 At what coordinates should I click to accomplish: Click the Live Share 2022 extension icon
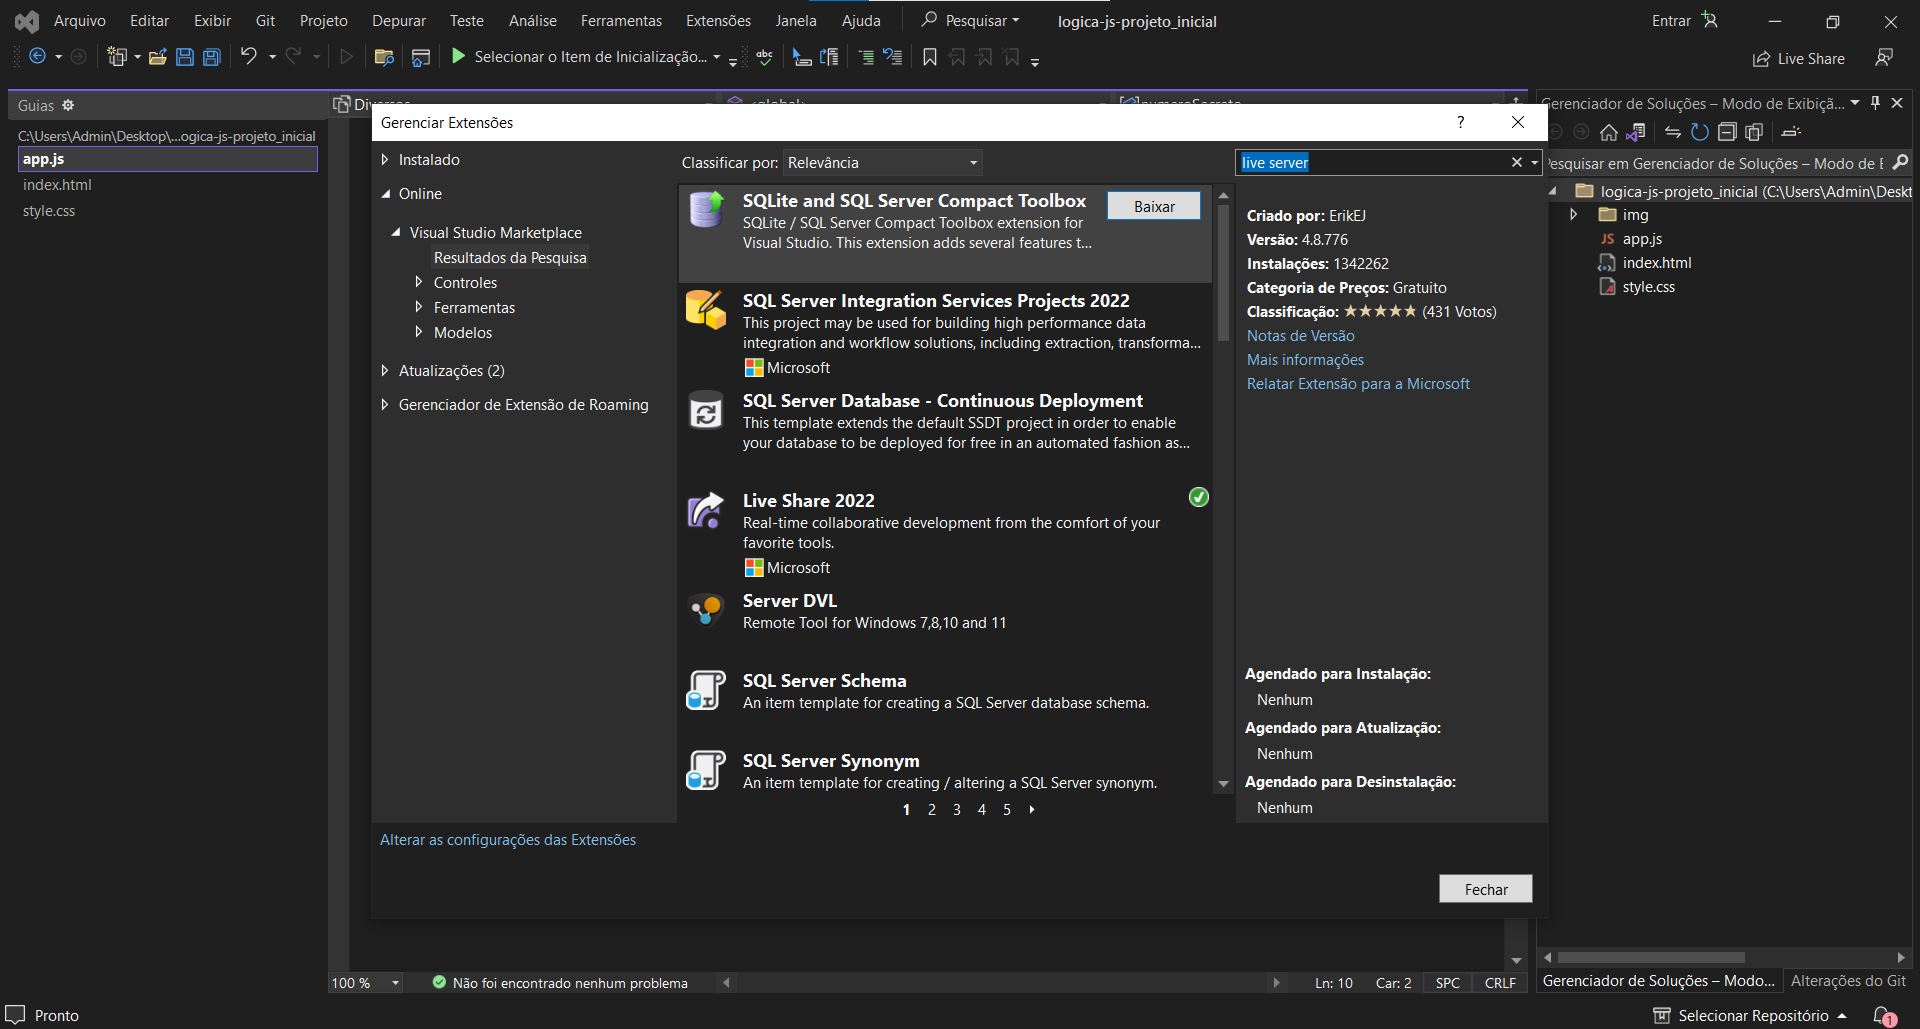click(706, 510)
